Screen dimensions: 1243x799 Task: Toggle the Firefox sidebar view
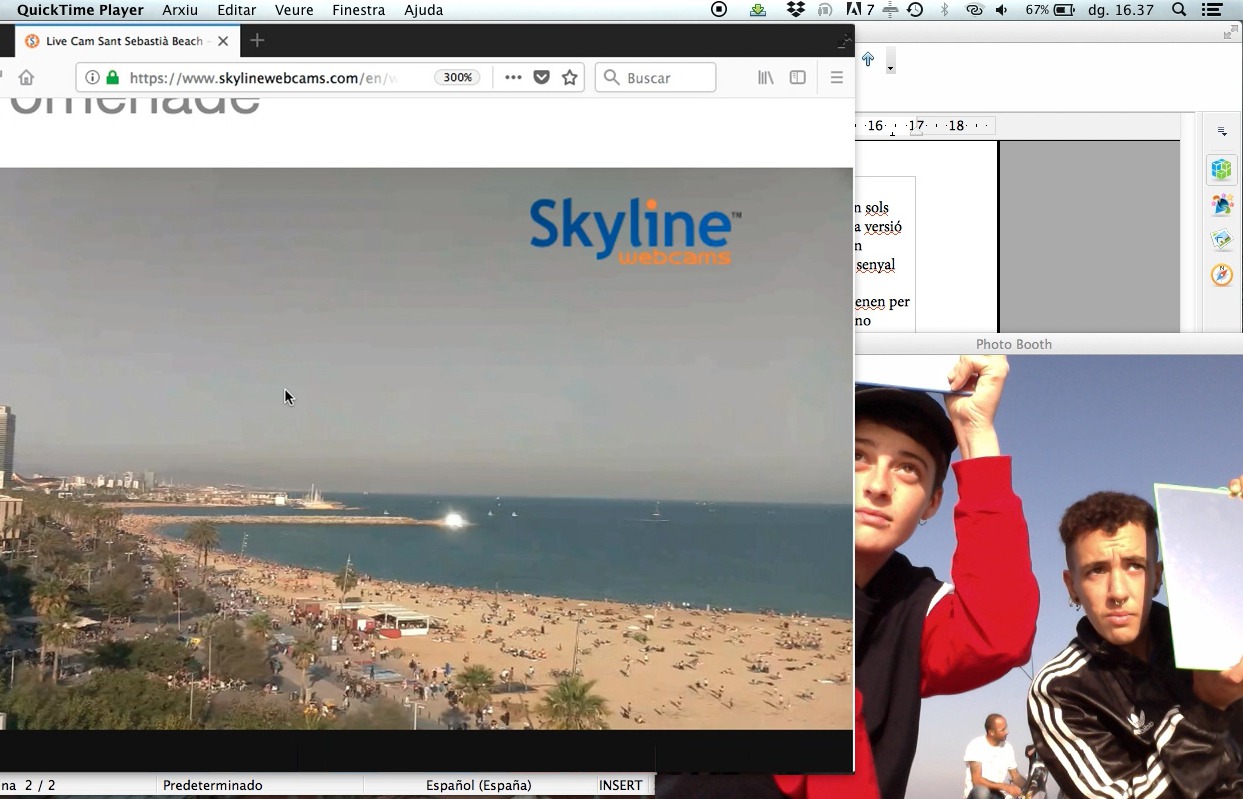pyautogui.click(x=797, y=78)
